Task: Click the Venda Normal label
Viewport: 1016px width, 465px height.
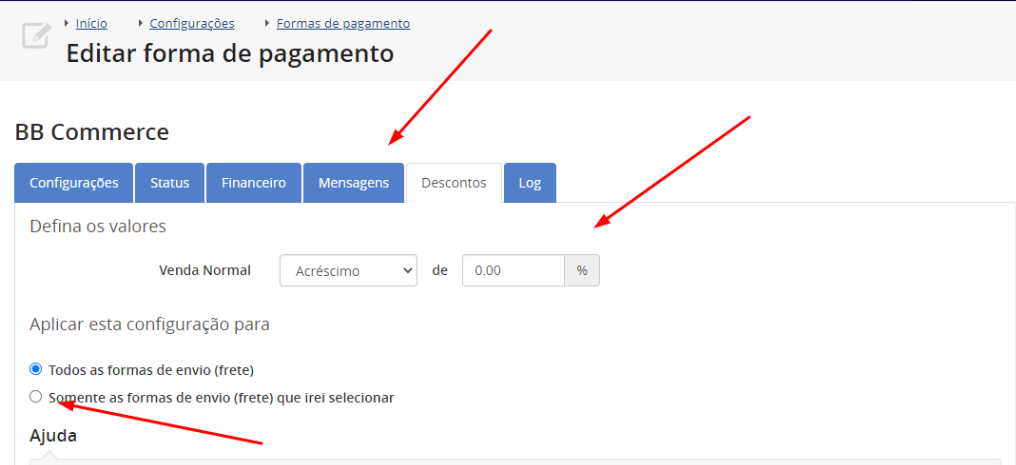Action: click(205, 271)
